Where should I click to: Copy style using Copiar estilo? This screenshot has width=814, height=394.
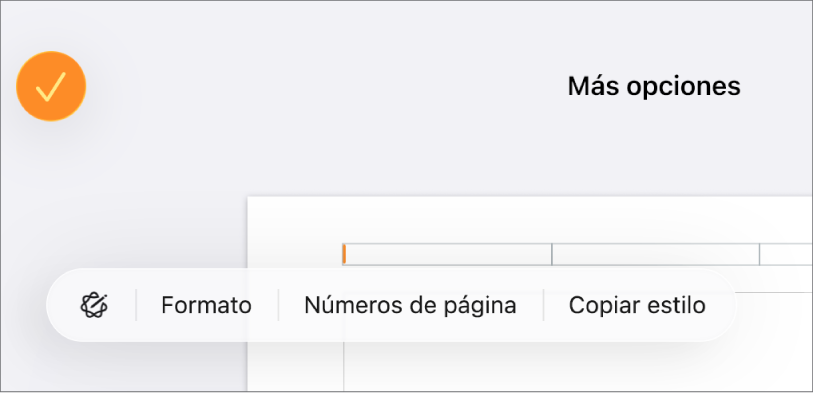637,305
